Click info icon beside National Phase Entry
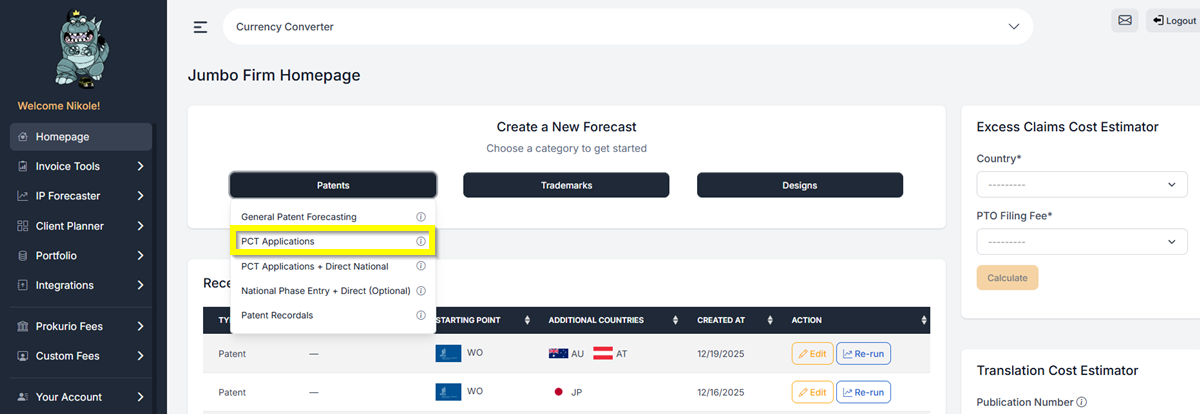This screenshot has width=1200, height=414. pos(421,291)
